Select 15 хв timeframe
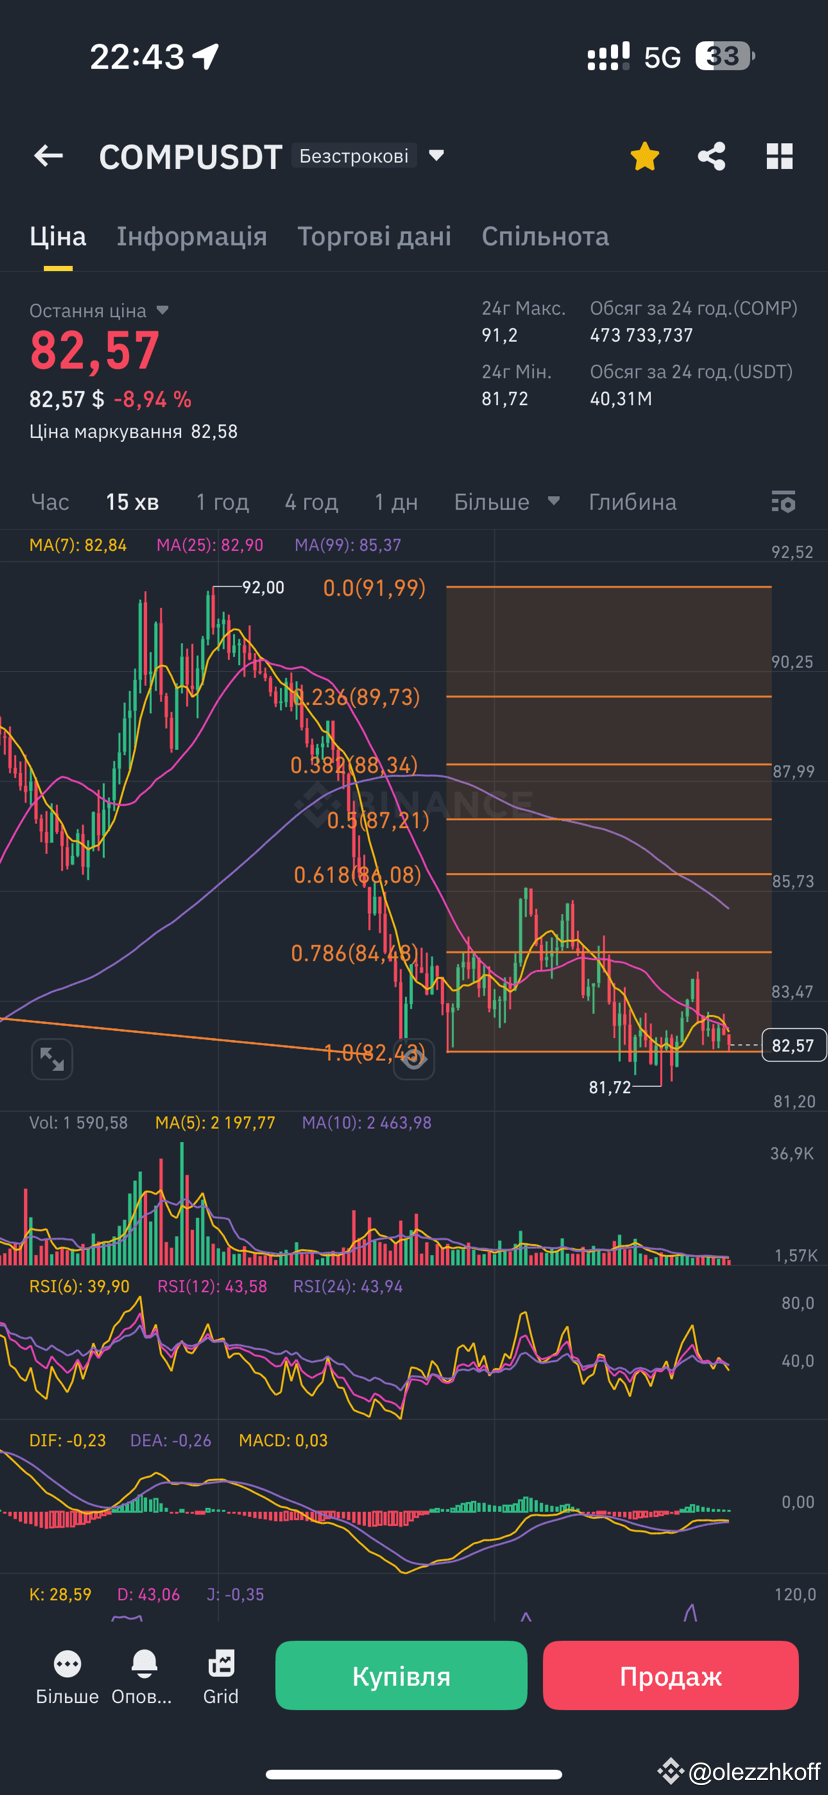This screenshot has height=1795, width=828. (132, 502)
